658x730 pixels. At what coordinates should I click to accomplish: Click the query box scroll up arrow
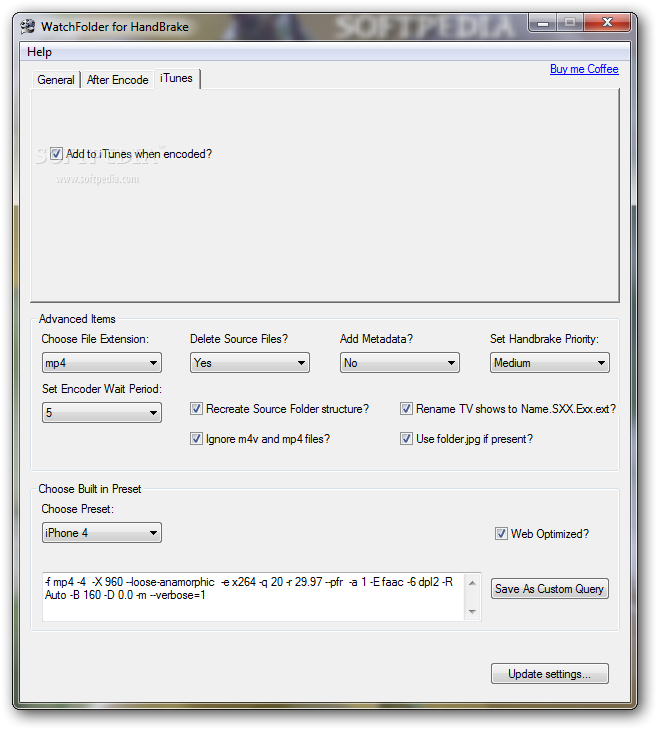[x=472, y=583]
